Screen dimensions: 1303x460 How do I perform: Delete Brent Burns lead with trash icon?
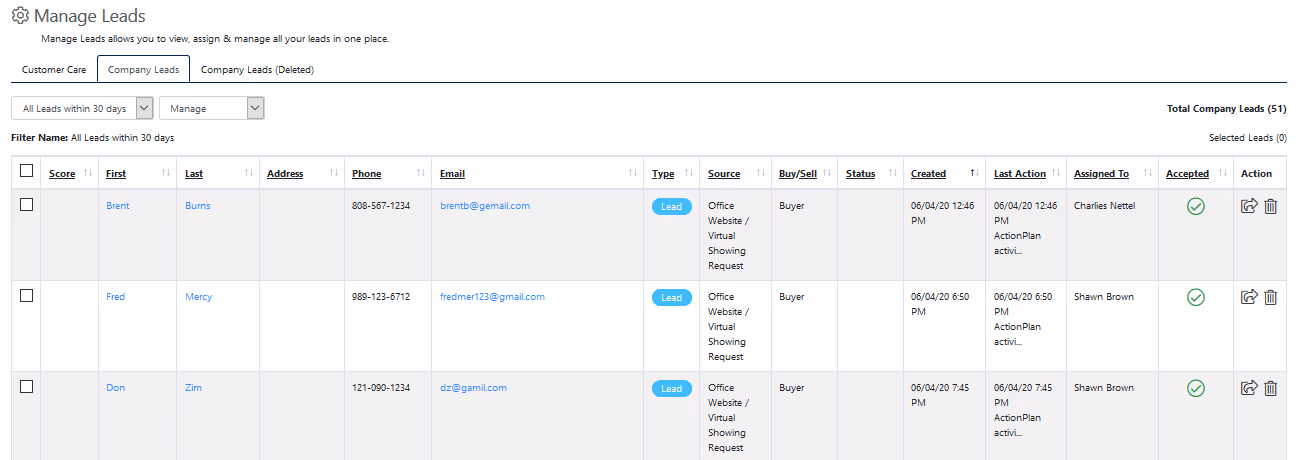click(1271, 206)
